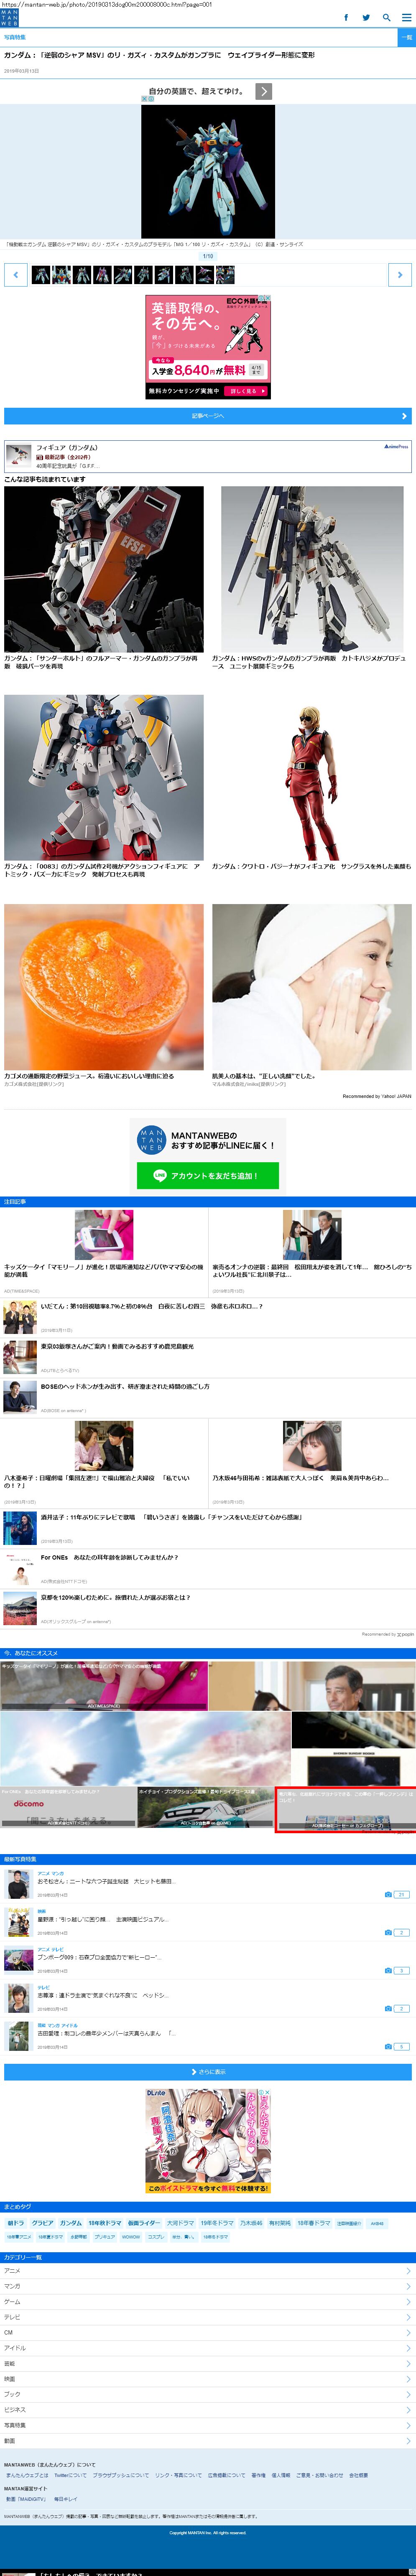This screenshot has height=2576, width=416.
Task: Share the page via the Facebook icon
Action: pyautogui.click(x=346, y=17)
